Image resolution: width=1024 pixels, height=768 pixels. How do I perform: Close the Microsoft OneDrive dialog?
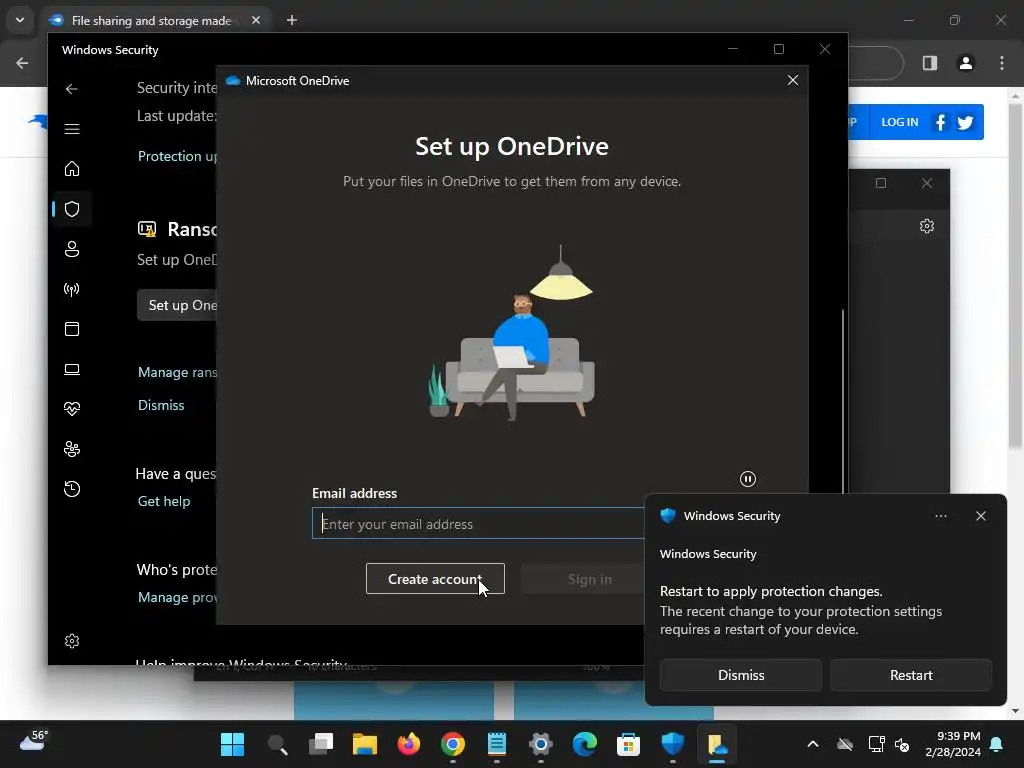[x=793, y=80]
